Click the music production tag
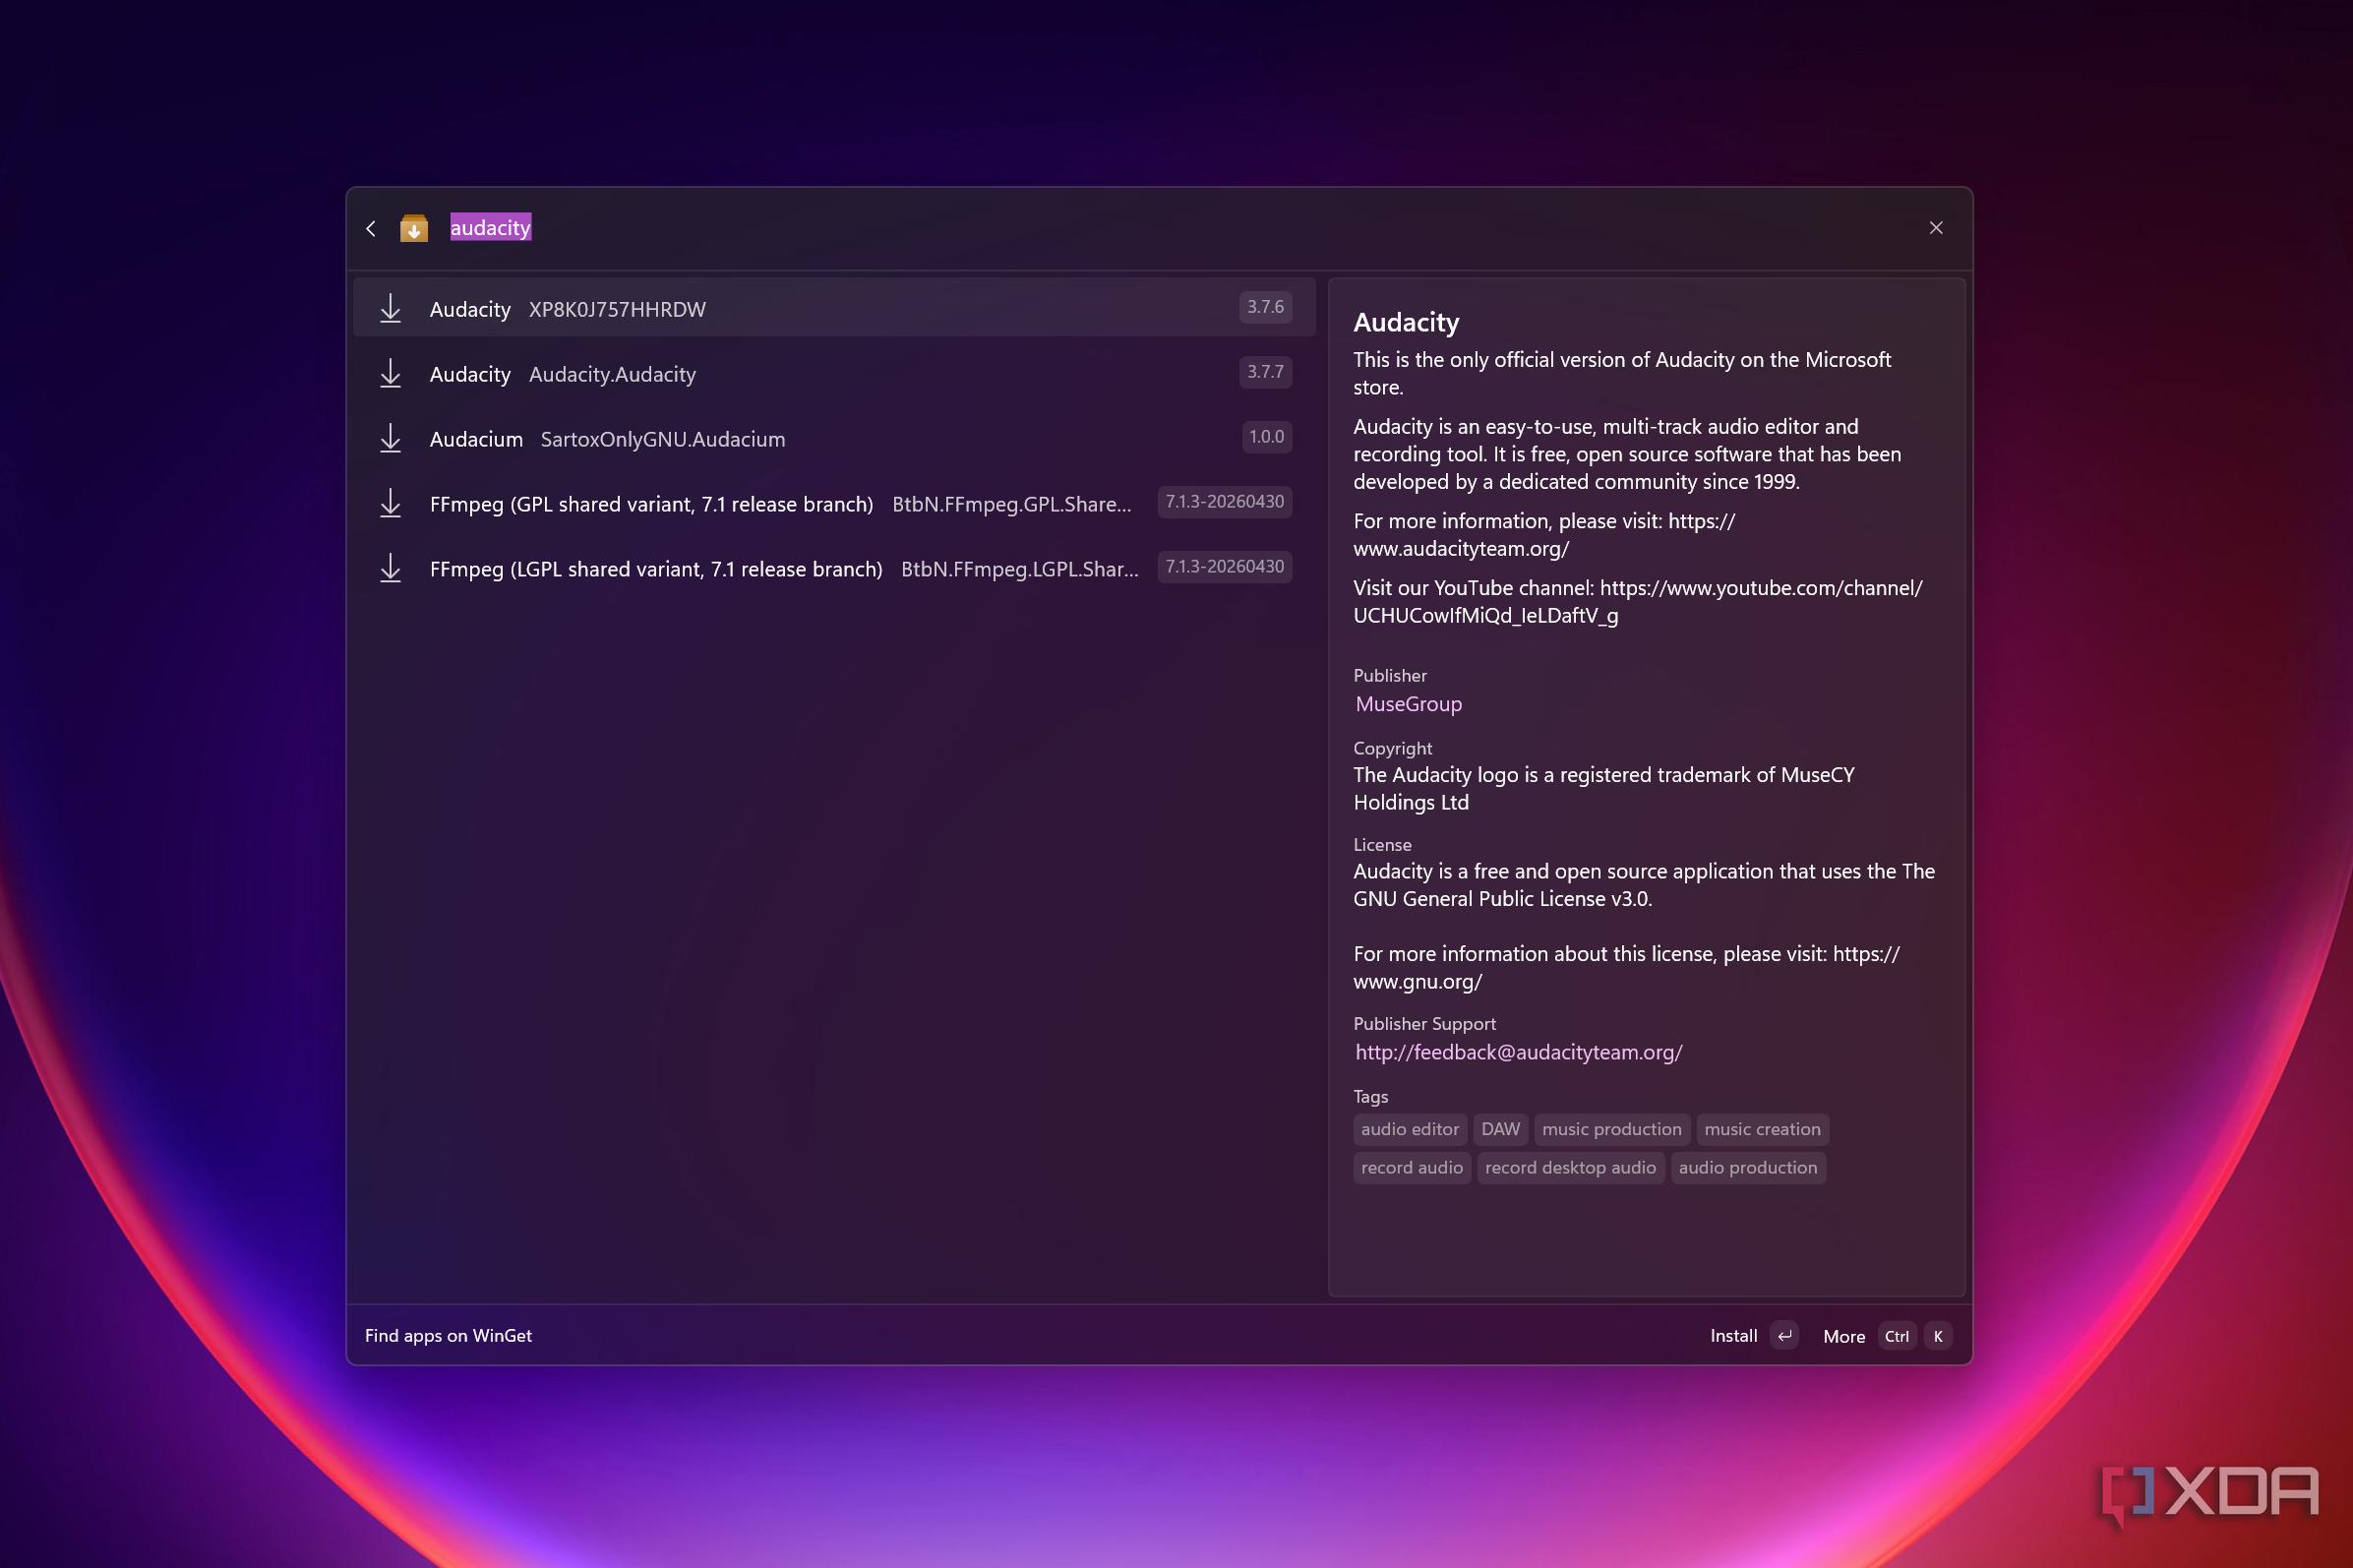Viewport: 2353px width, 1568px height. [1611, 1129]
